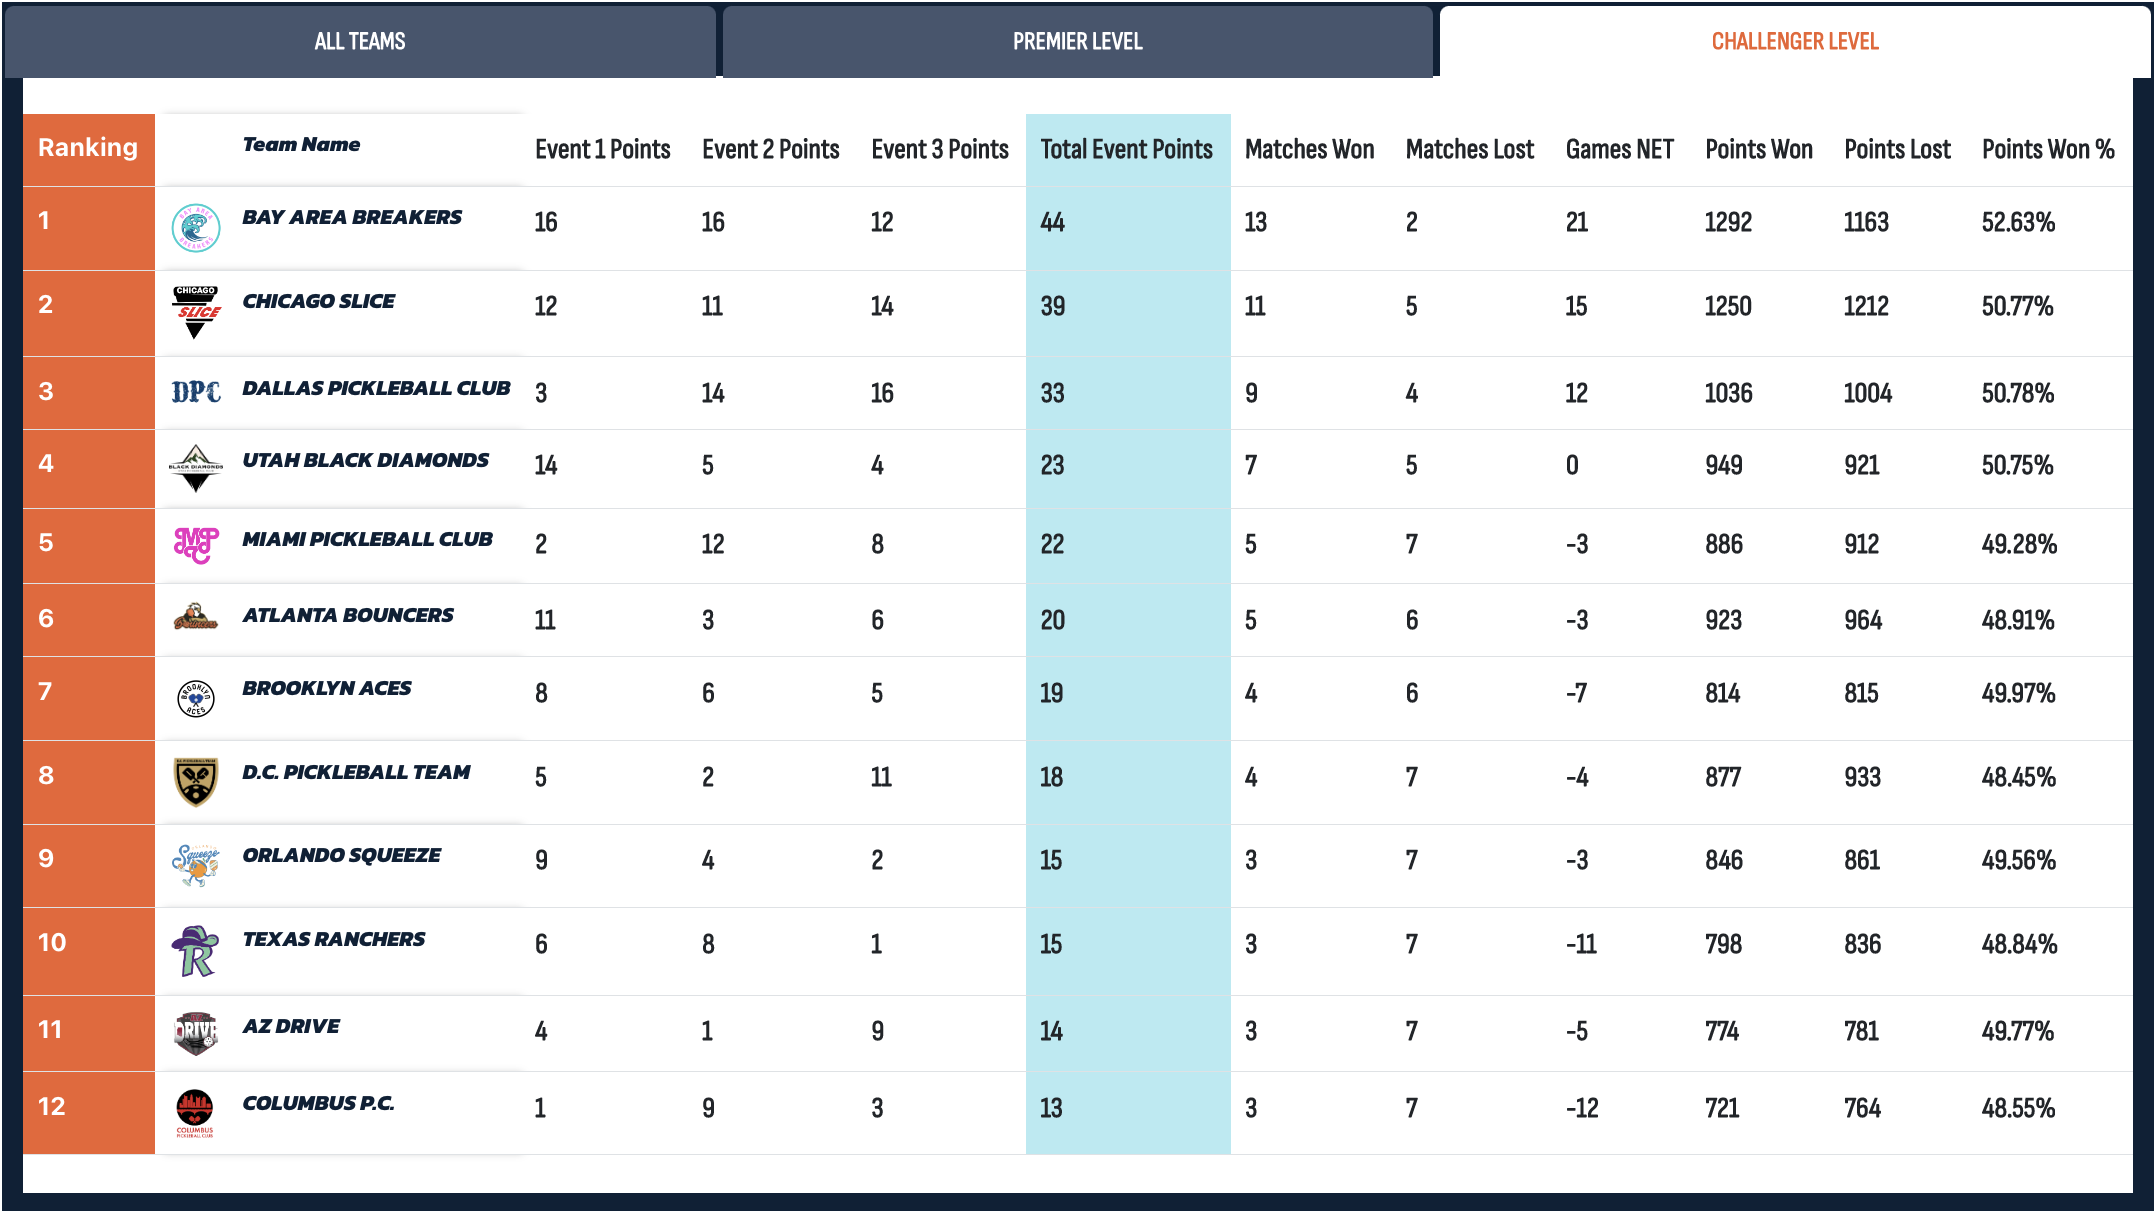Click the Points Won column header
This screenshot has width=2156, height=1214.
point(1758,150)
